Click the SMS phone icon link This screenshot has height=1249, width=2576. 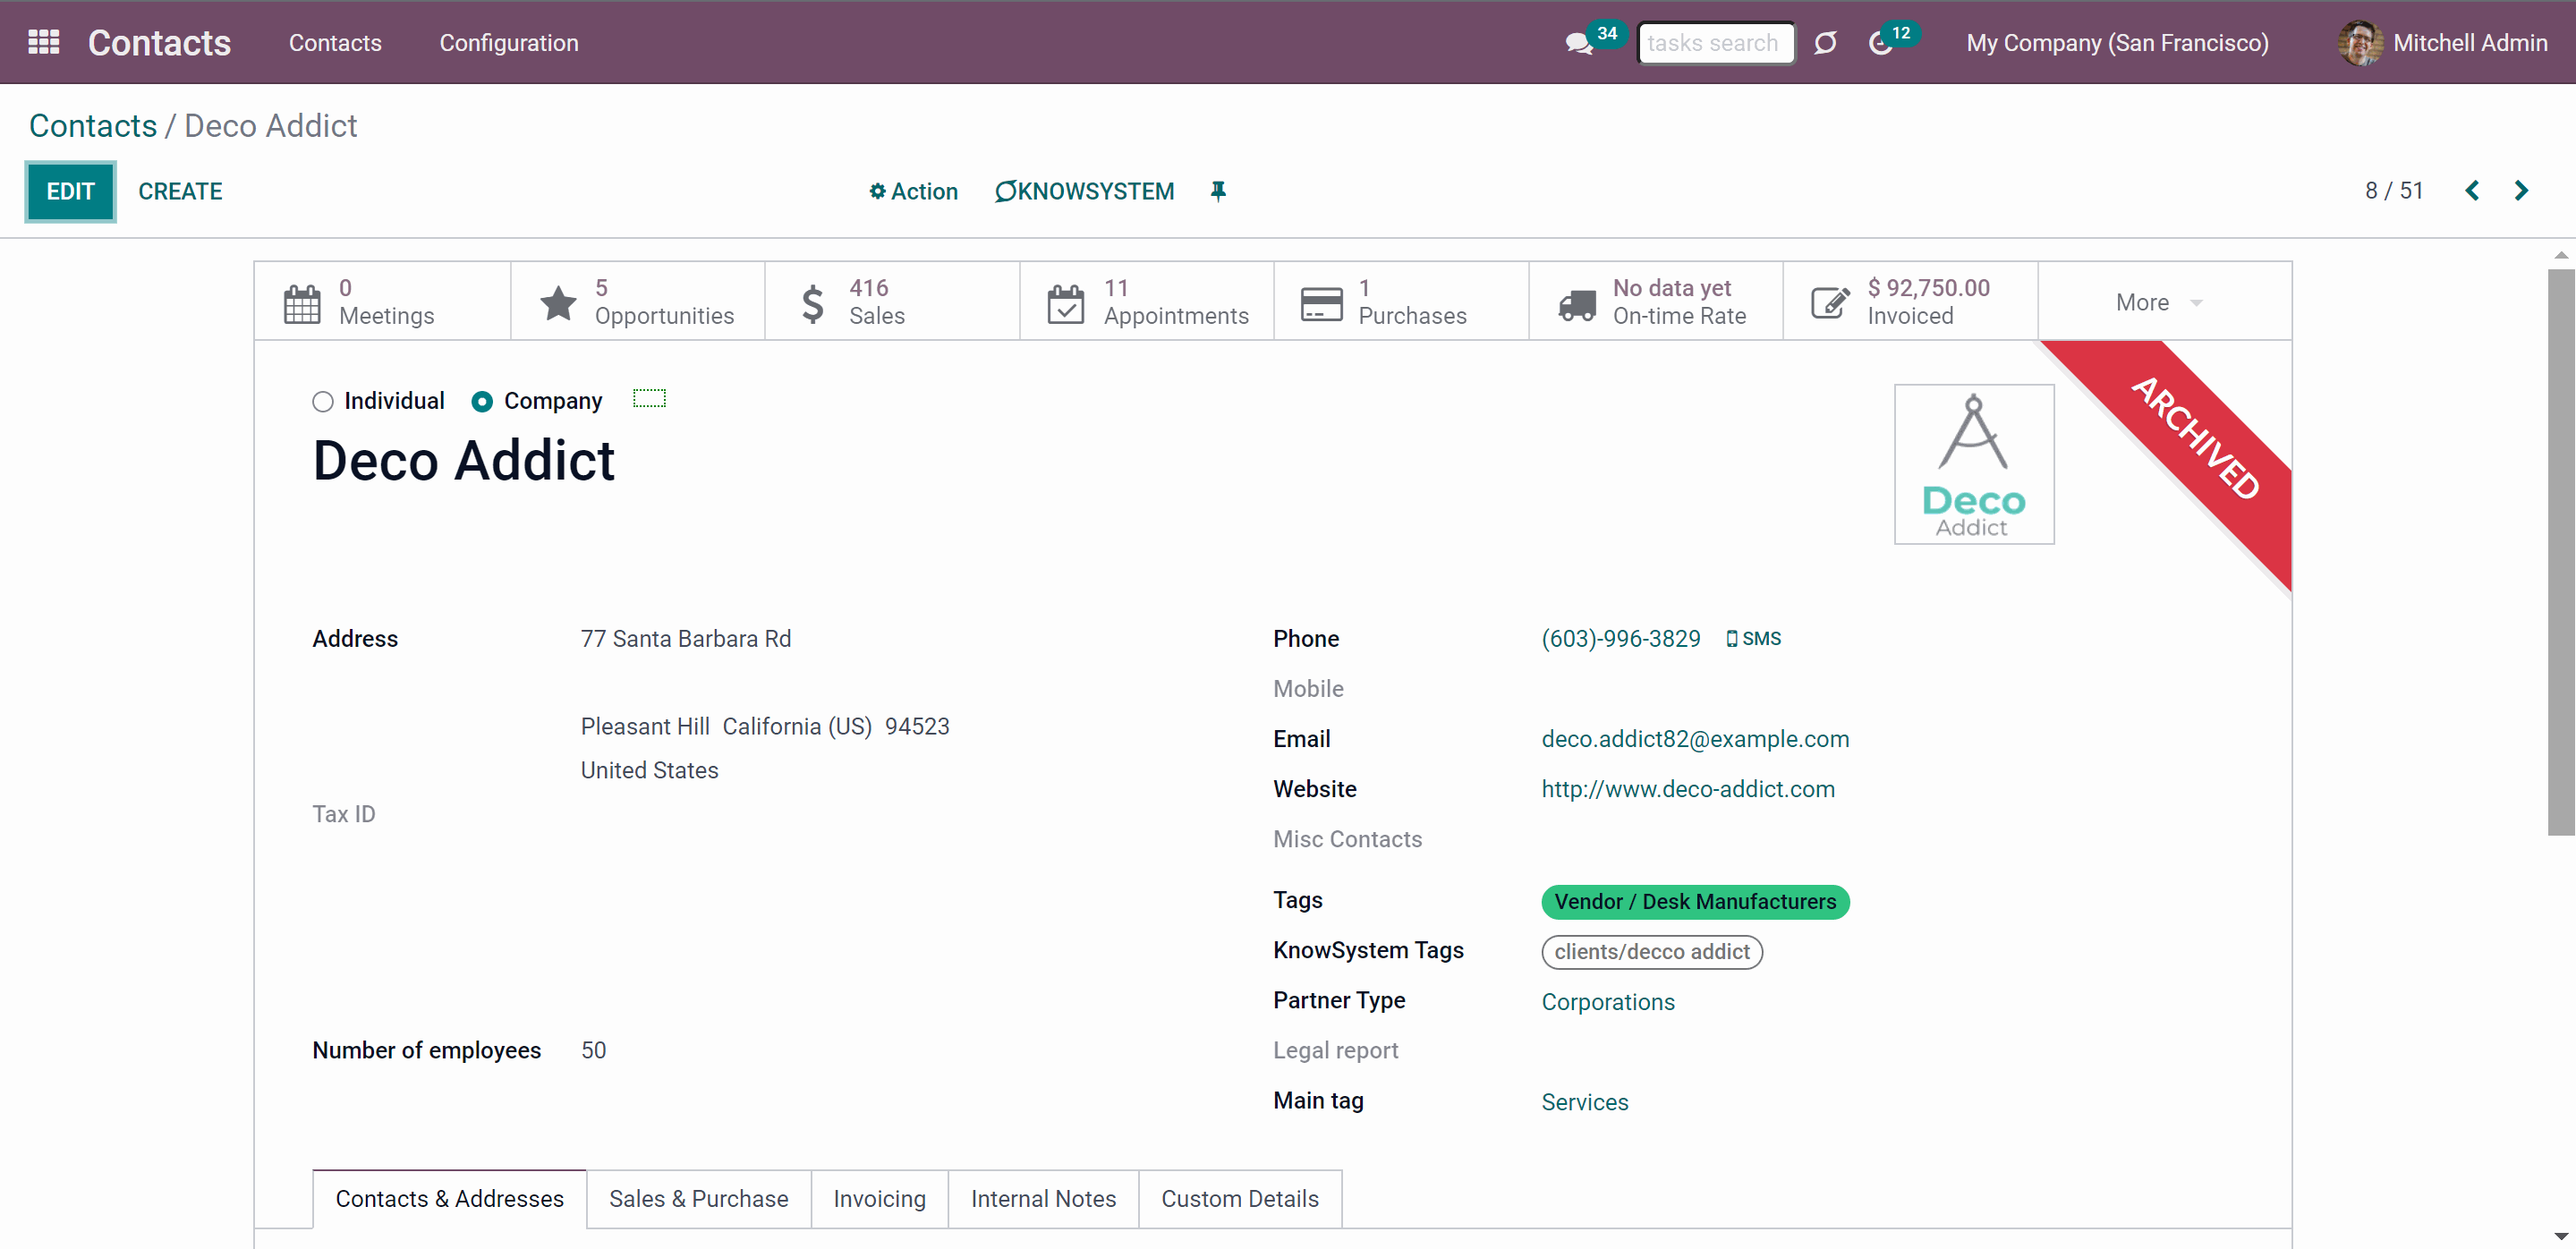(1754, 639)
